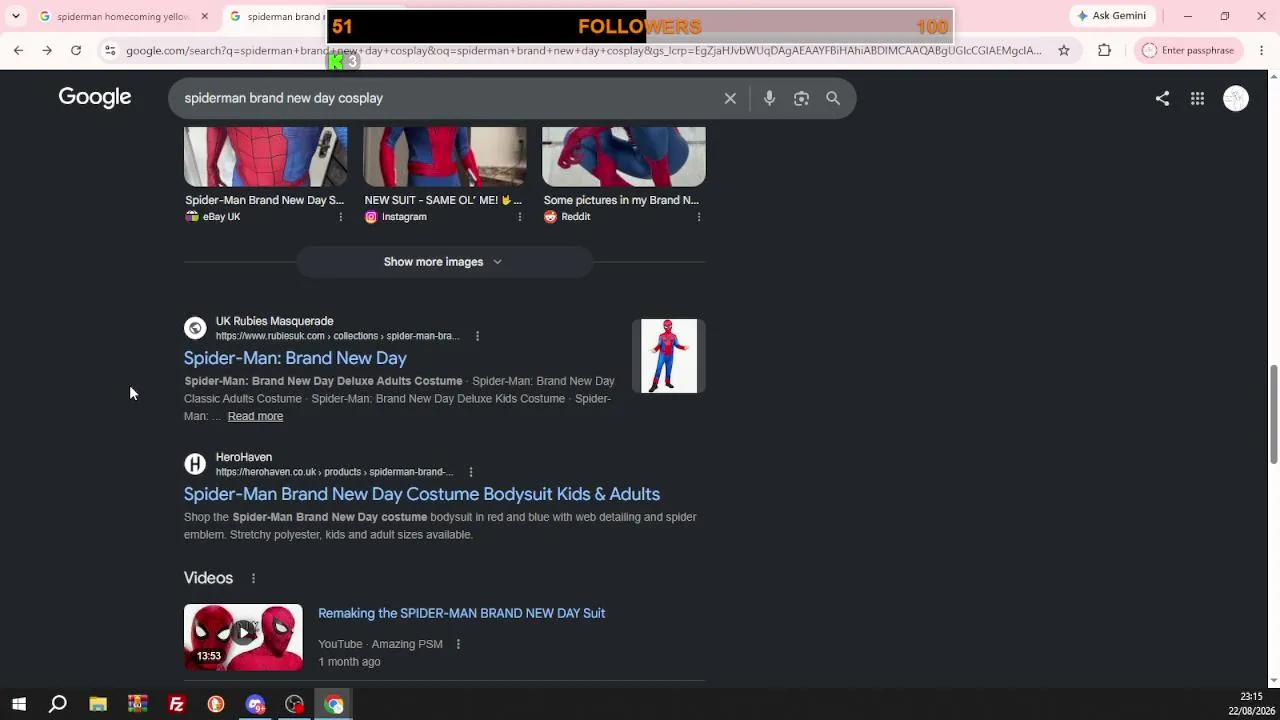1280x720 pixels.
Task: Open the Reddit Some pictures in my Brand N... post
Action: coord(621,200)
